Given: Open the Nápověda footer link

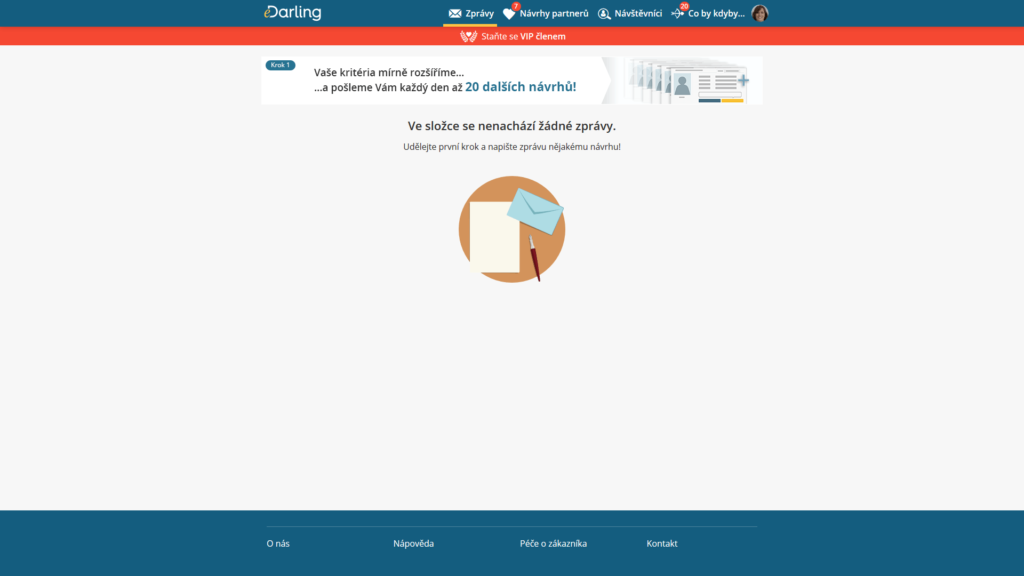Looking at the screenshot, I should pyautogui.click(x=413, y=543).
